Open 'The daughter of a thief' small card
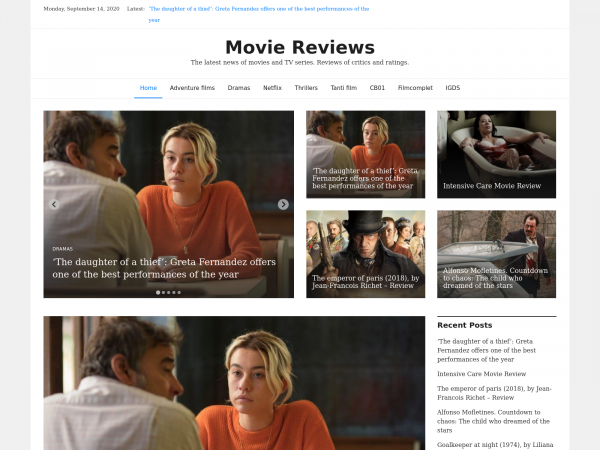Screen dimensions: 600x450 (x=365, y=155)
